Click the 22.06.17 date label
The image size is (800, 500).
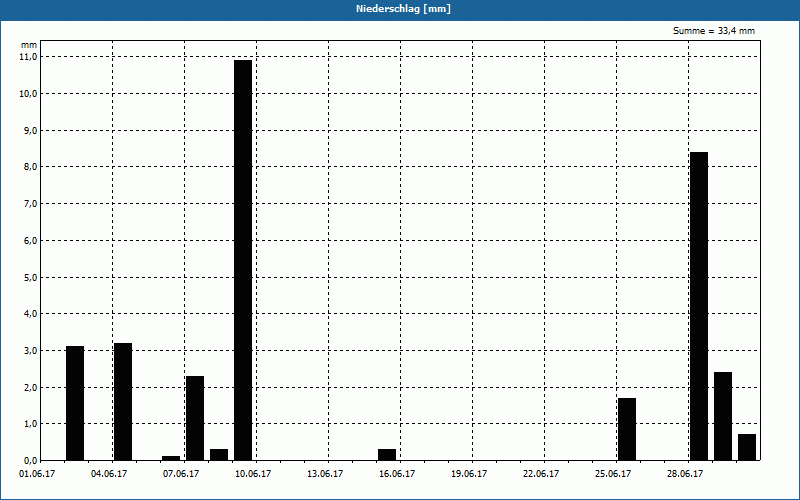pos(541,474)
